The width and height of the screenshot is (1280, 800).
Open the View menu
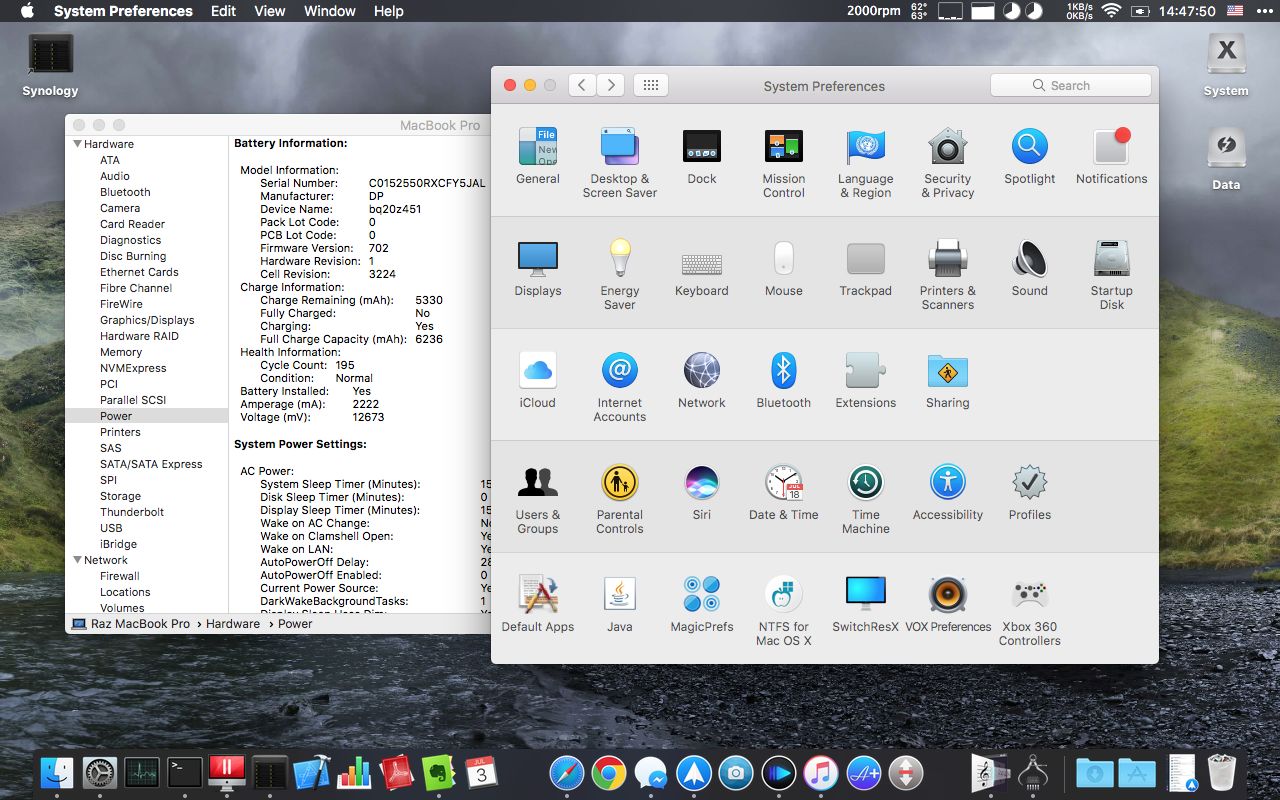click(270, 11)
